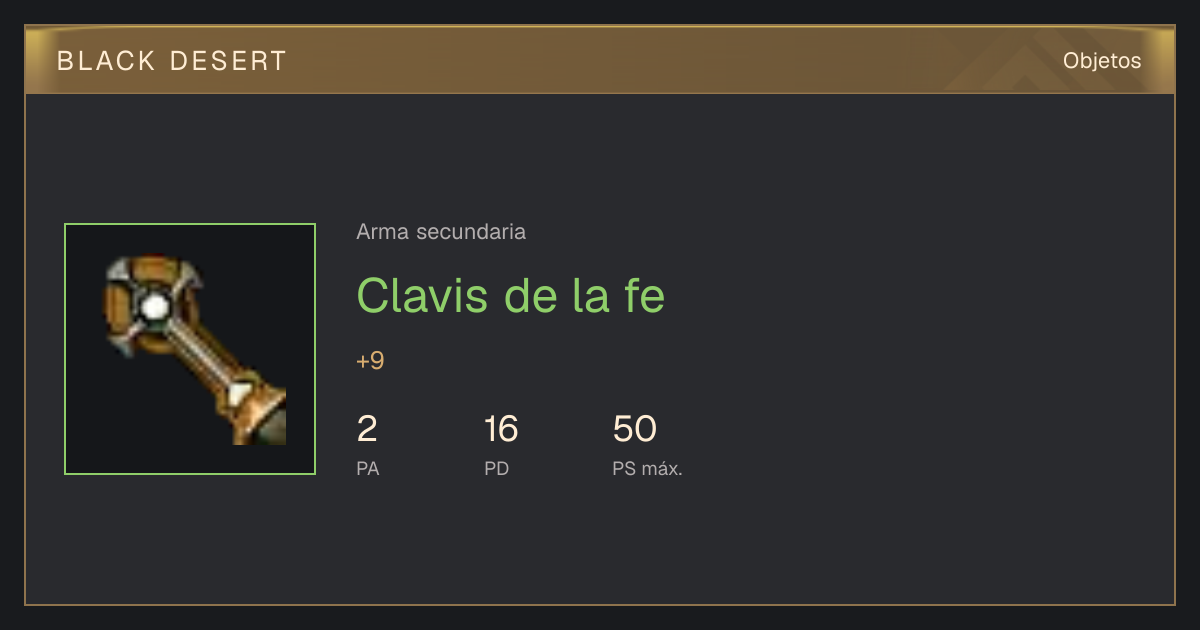This screenshot has width=1200, height=630.
Task: Click the white gem on the clavis icon
Action: tap(153, 306)
